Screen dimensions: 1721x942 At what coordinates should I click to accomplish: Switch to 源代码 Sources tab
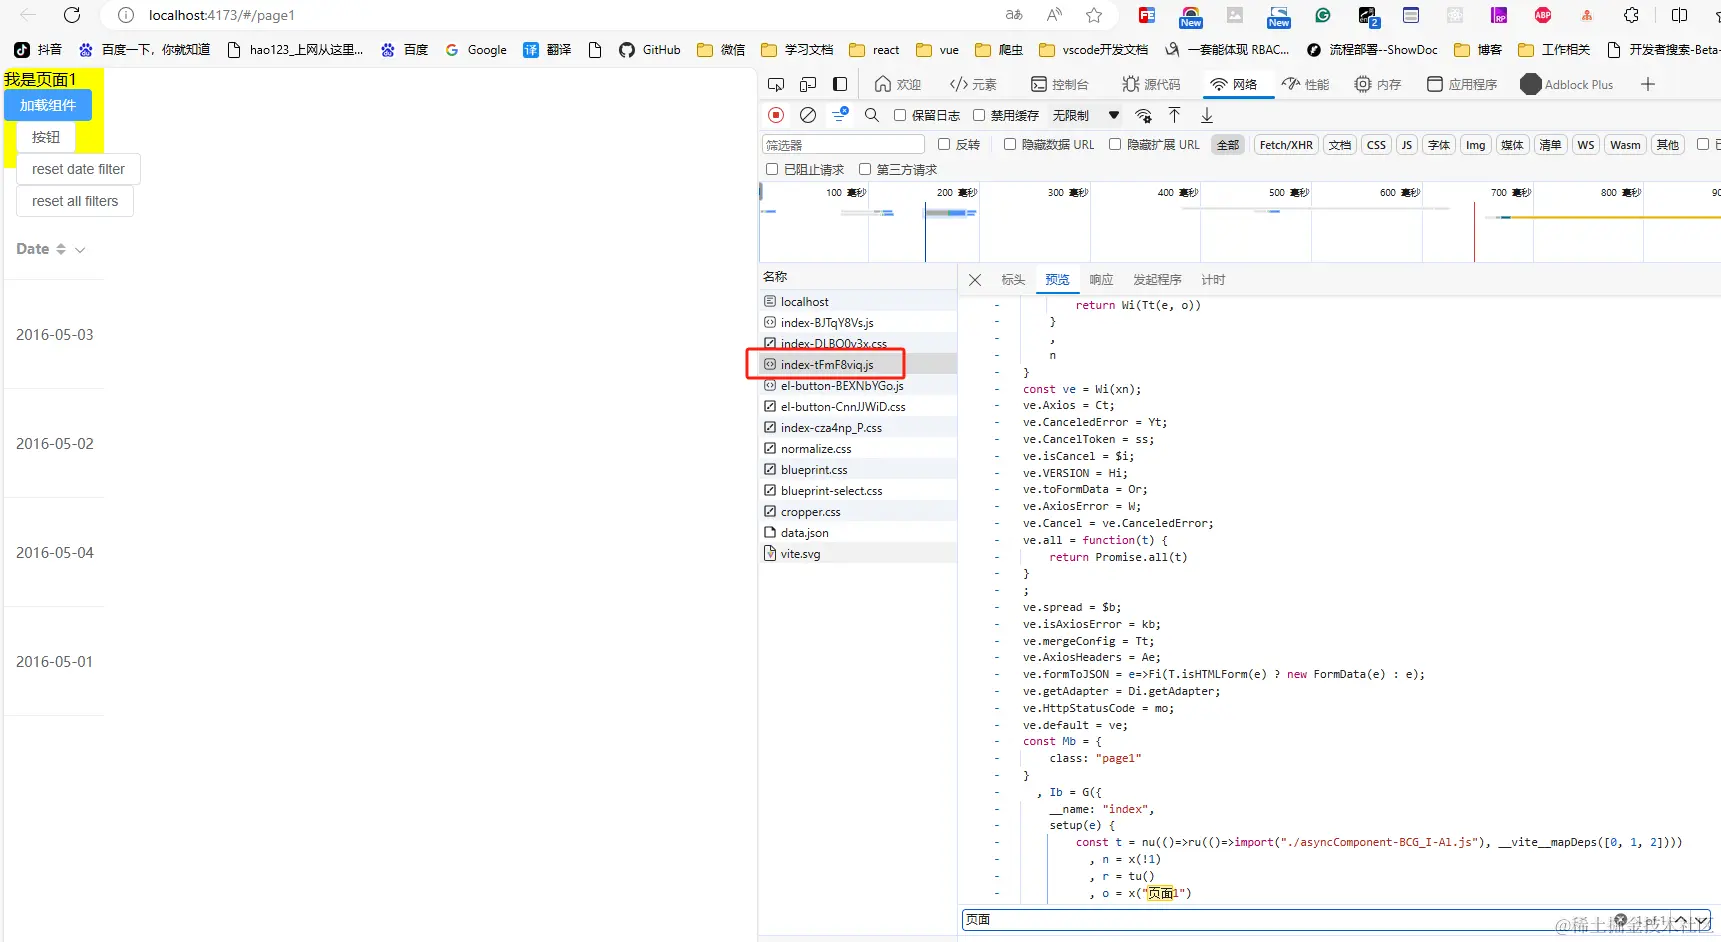point(1151,85)
